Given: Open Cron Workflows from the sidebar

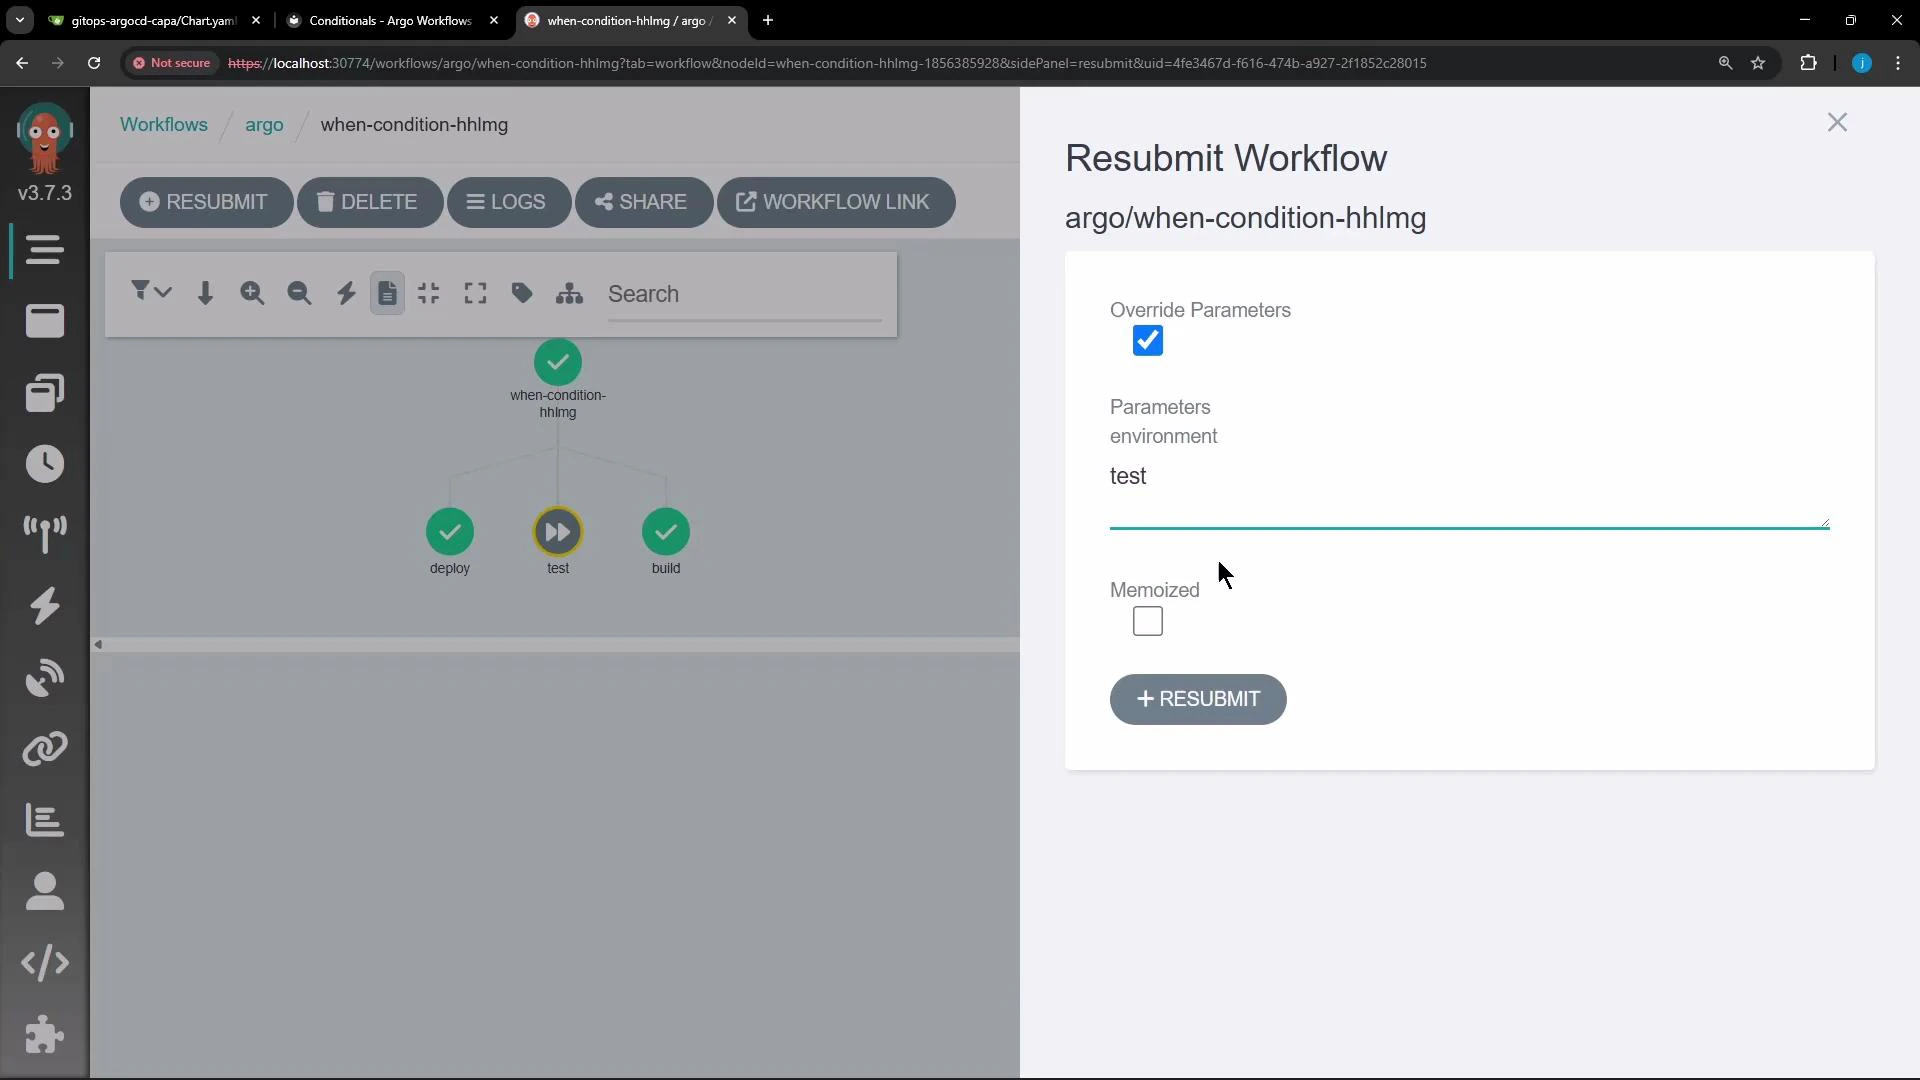Looking at the screenshot, I should point(45,463).
